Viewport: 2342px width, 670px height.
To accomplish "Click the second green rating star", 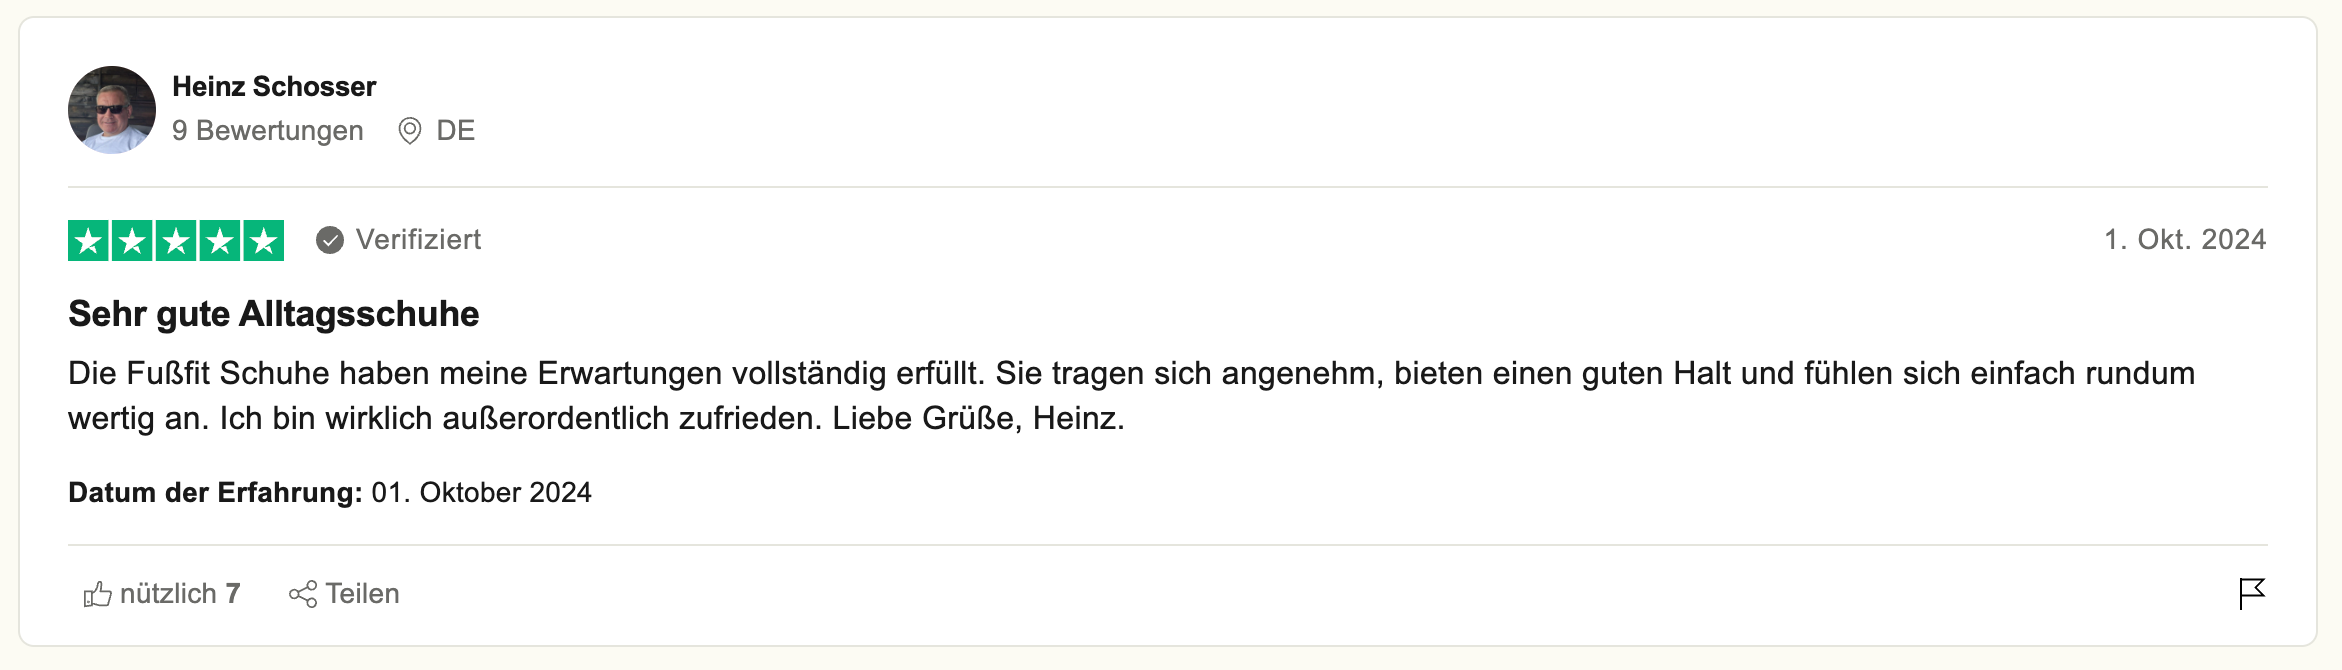I will (132, 240).
